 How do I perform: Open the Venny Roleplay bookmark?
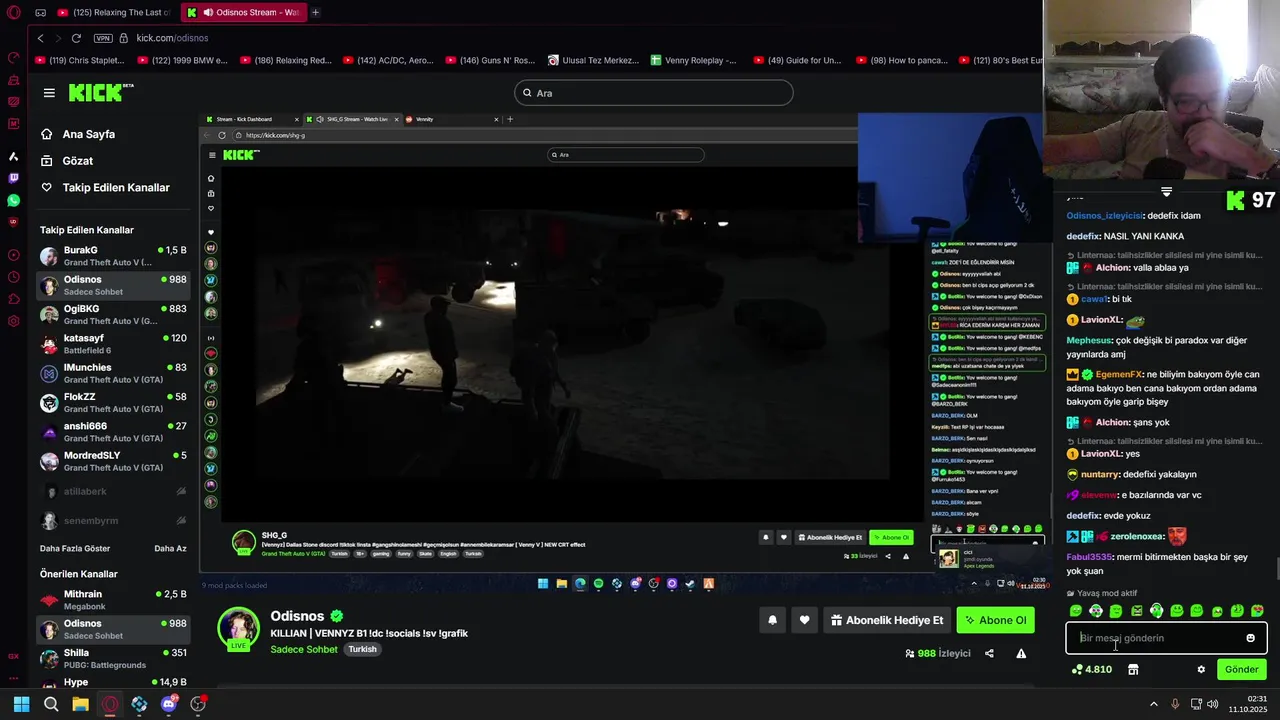pyautogui.click(x=693, y=60)
